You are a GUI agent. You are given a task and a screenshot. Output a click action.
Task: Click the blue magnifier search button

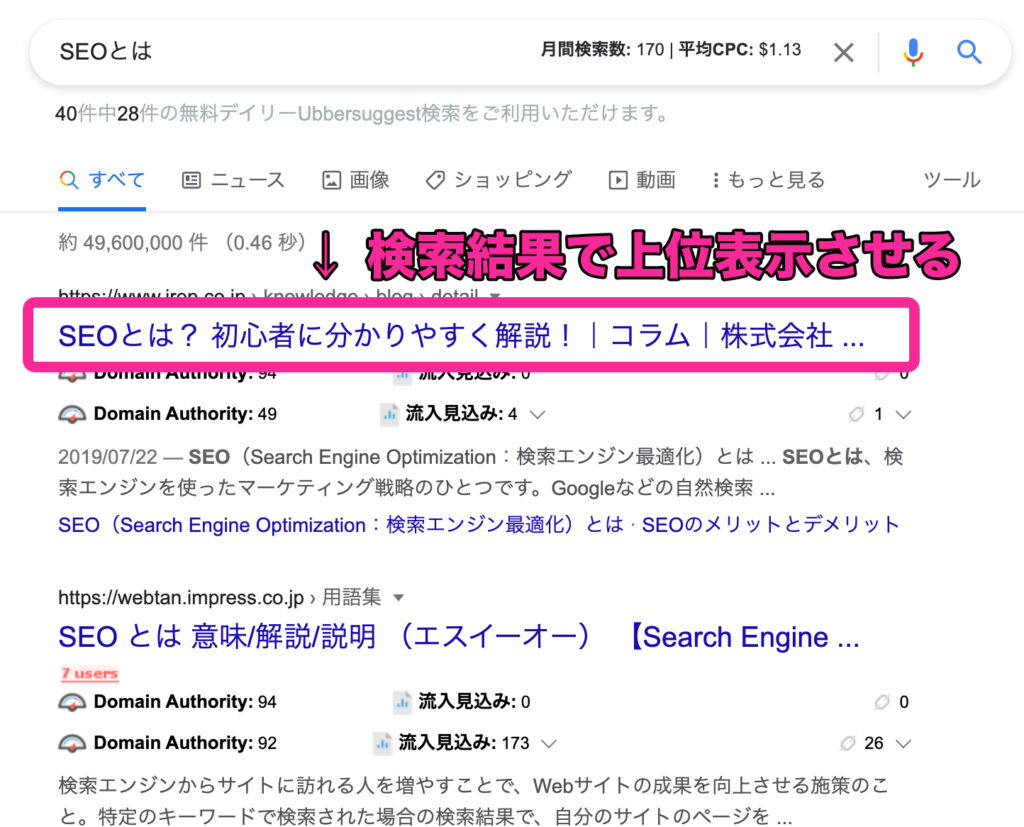969,52
